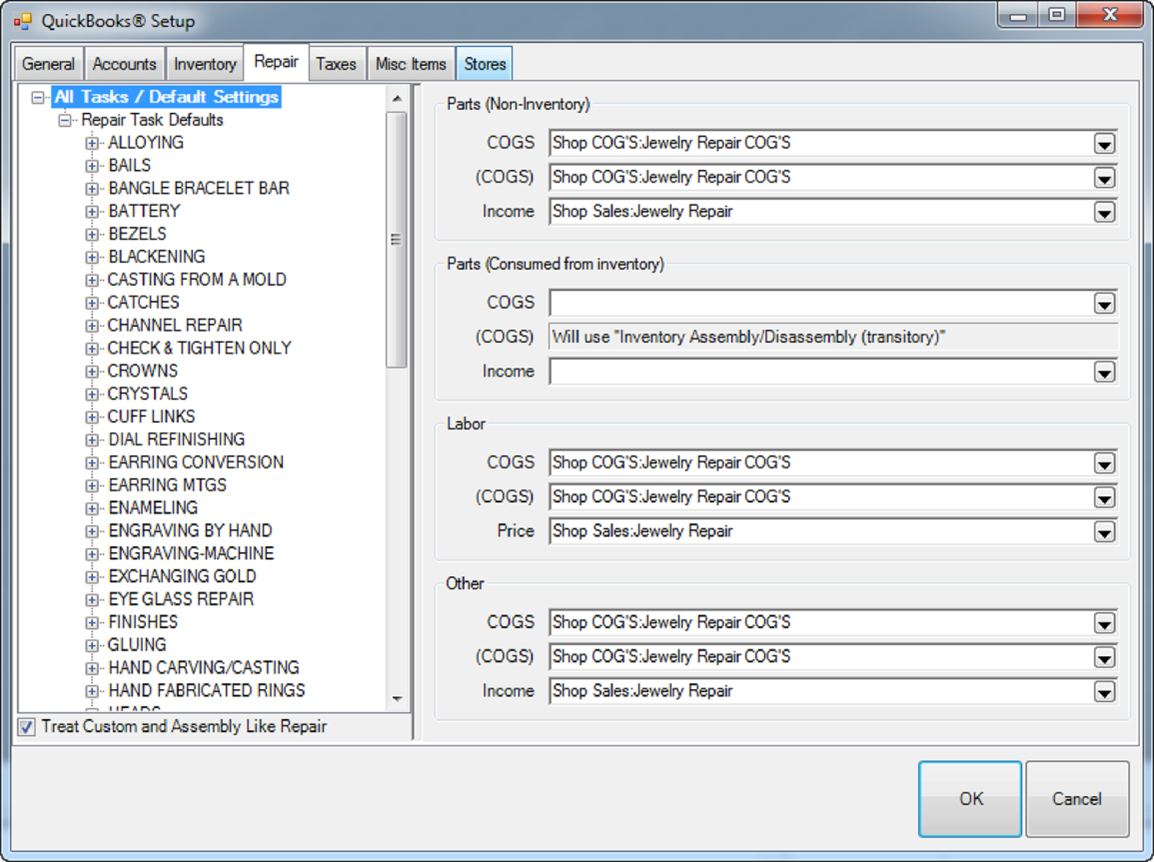Collapse the Repair Task Defaults node
This screenshot has width=1154, height=862.
coord(66,120)
